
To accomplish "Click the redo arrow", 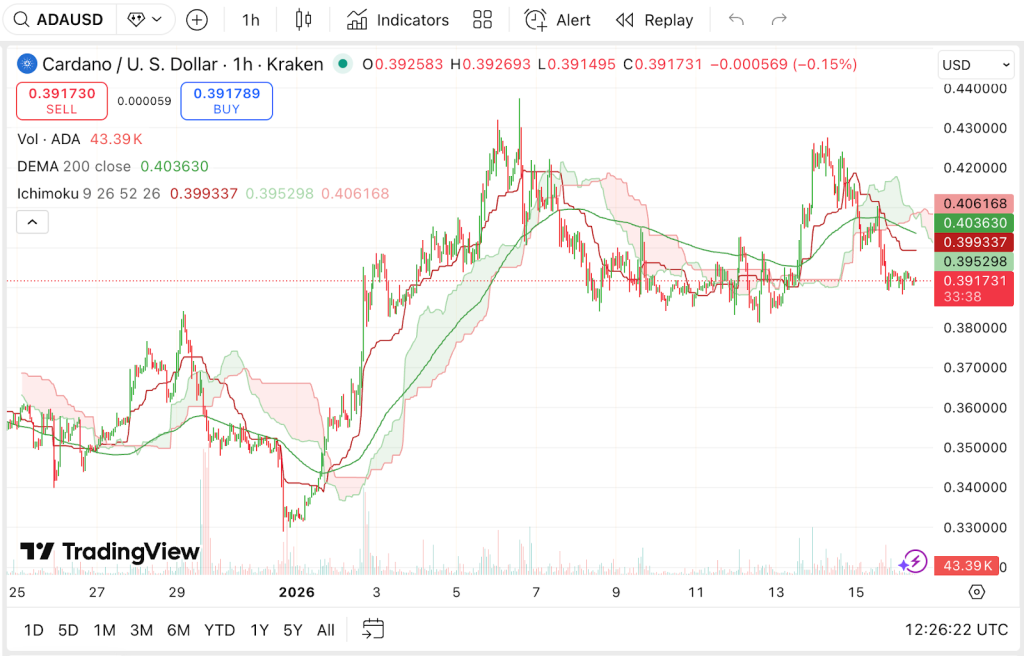I will click(x=779, y=20).
